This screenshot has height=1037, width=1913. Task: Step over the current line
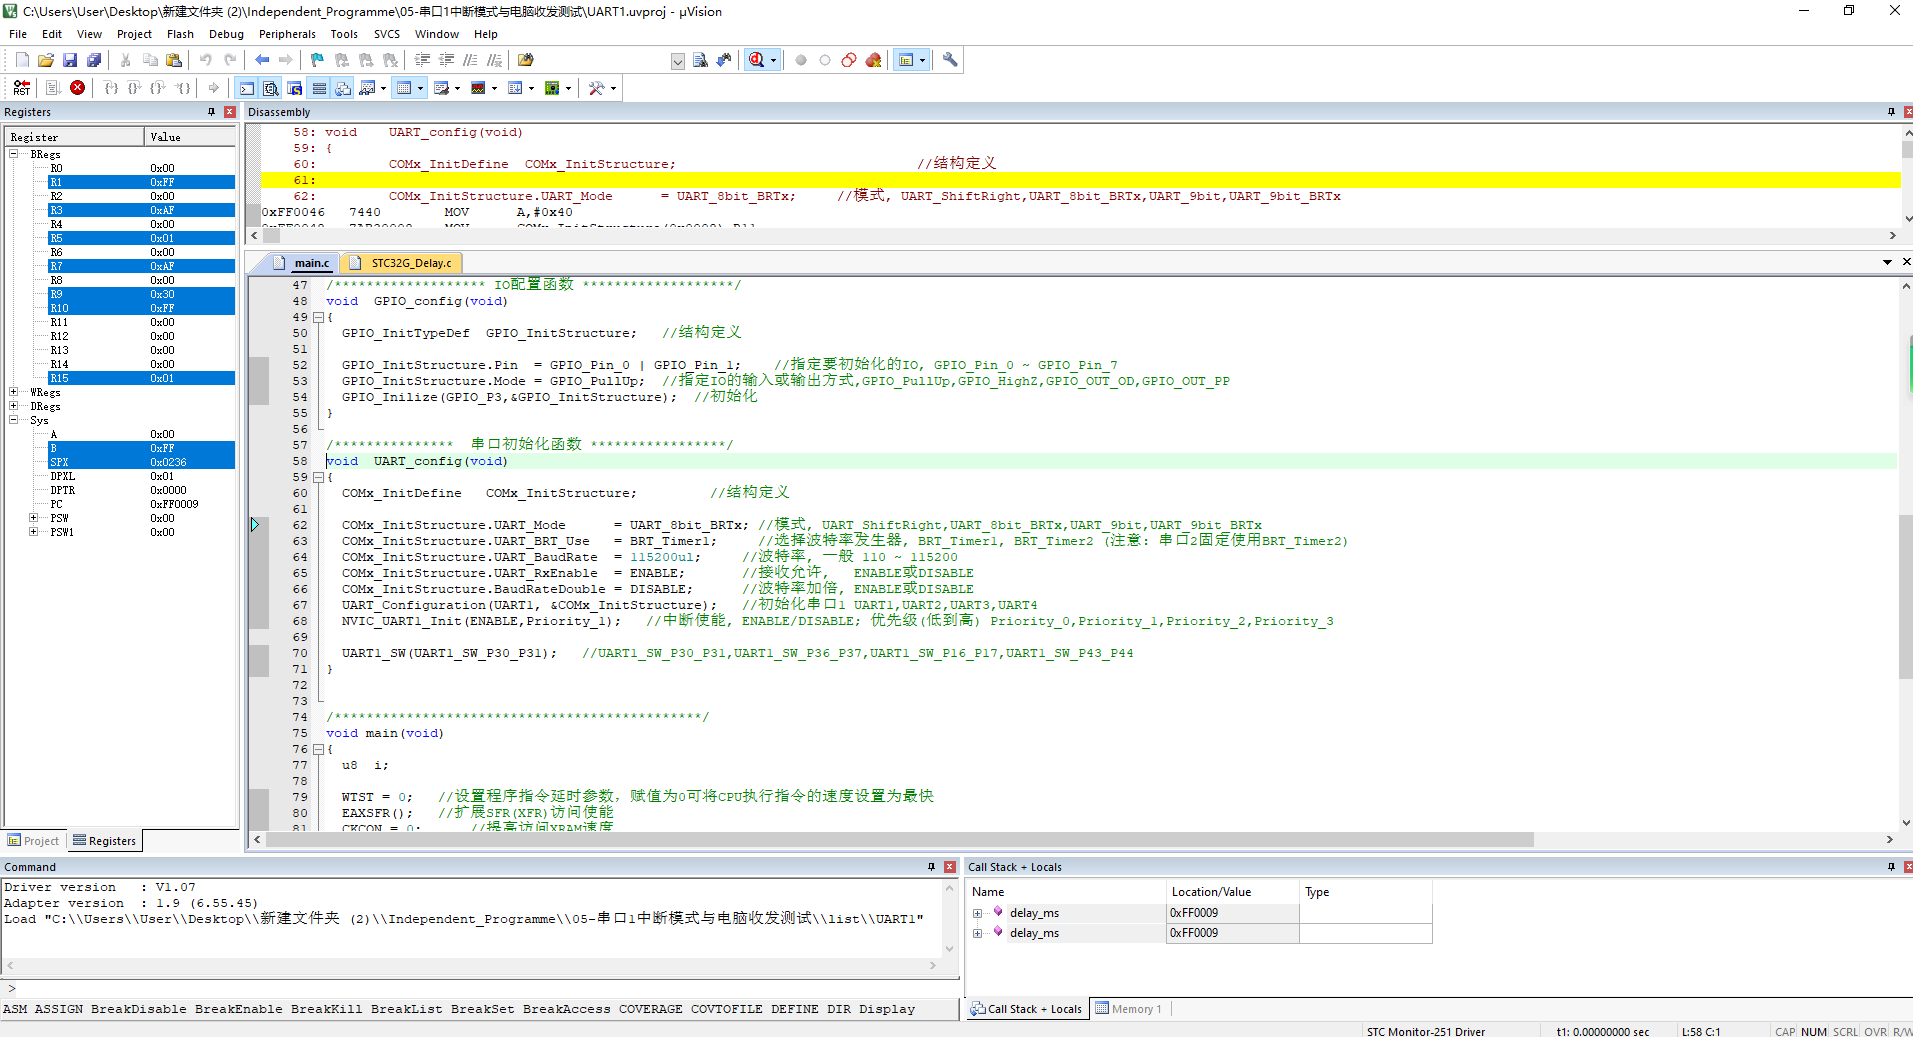tap(135, 88)
